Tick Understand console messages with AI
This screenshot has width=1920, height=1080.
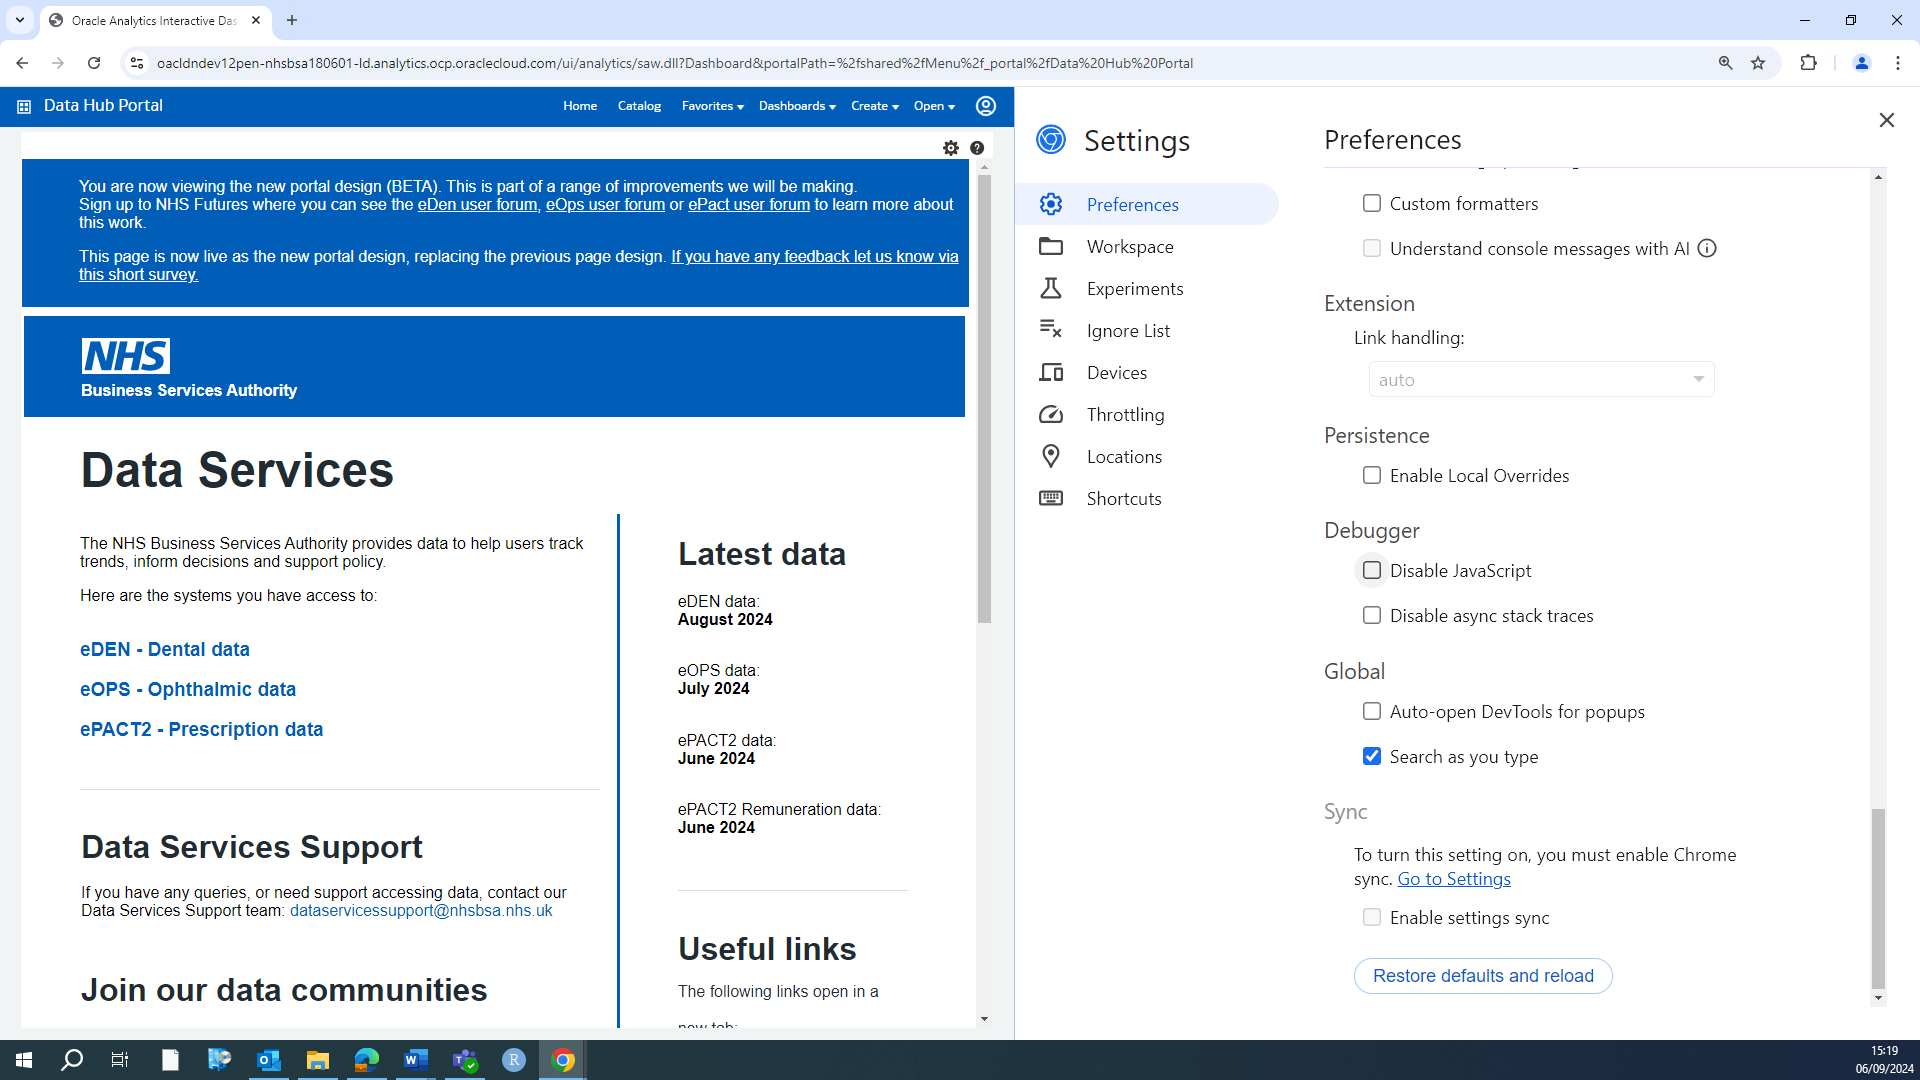pyautogui.click(x=1372, y=248)
